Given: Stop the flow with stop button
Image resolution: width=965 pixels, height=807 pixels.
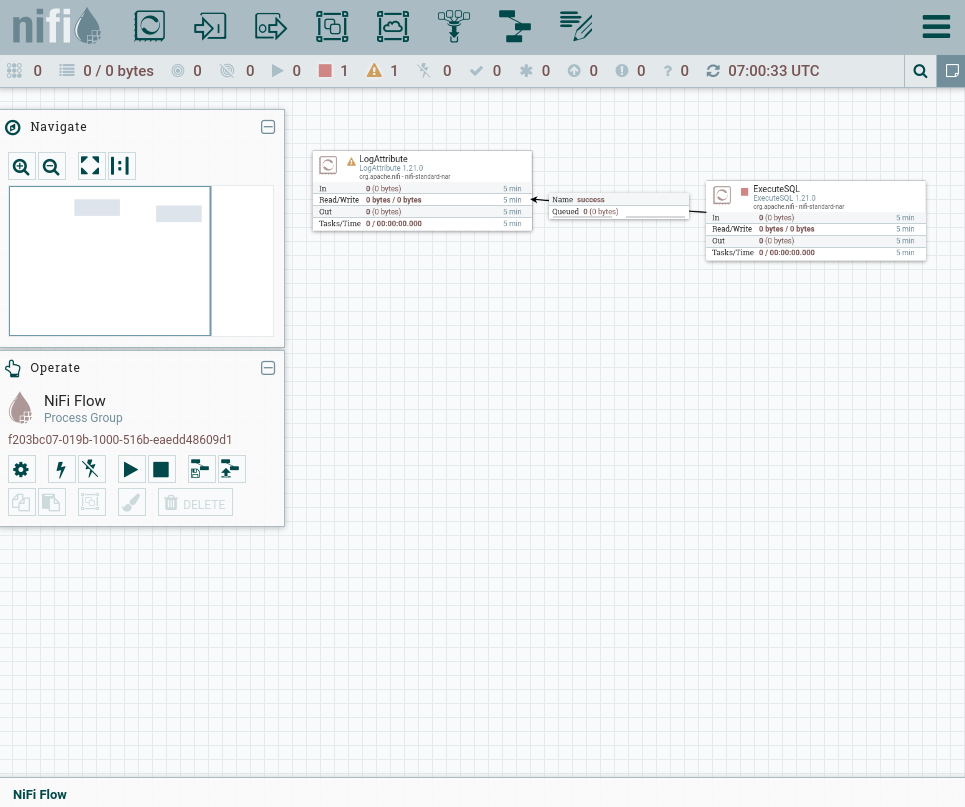Looking at the screenshot, I should pos(162,470).
